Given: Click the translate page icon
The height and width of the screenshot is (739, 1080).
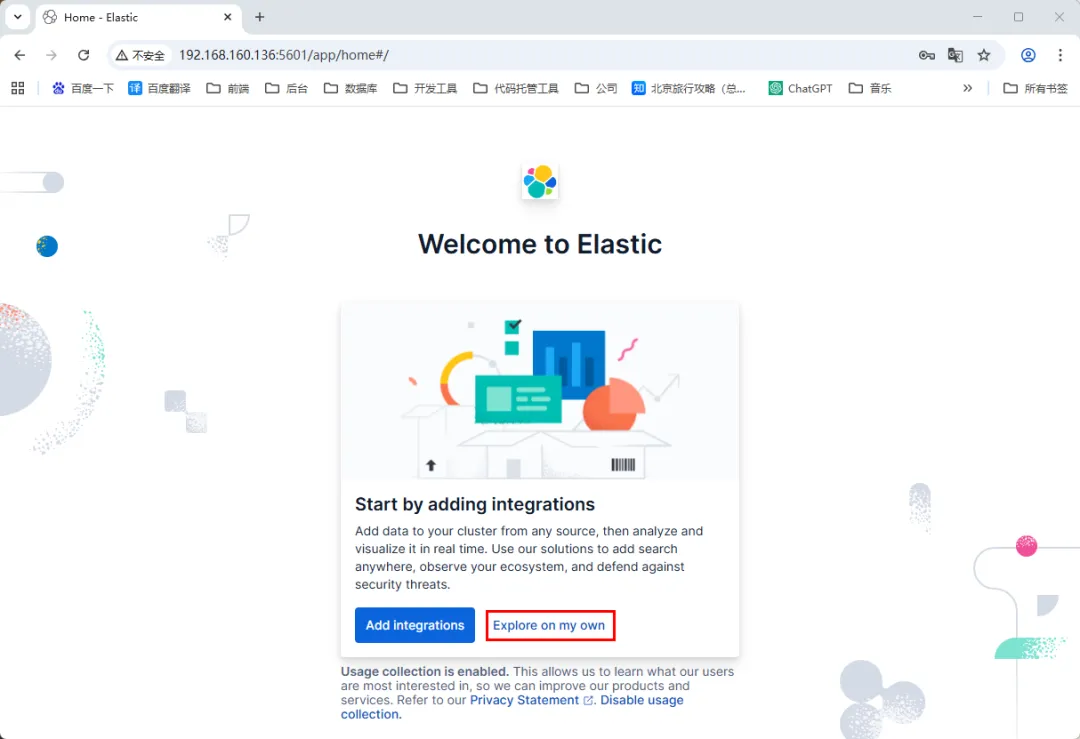Looking at the screenshot, I should (955, 55).
